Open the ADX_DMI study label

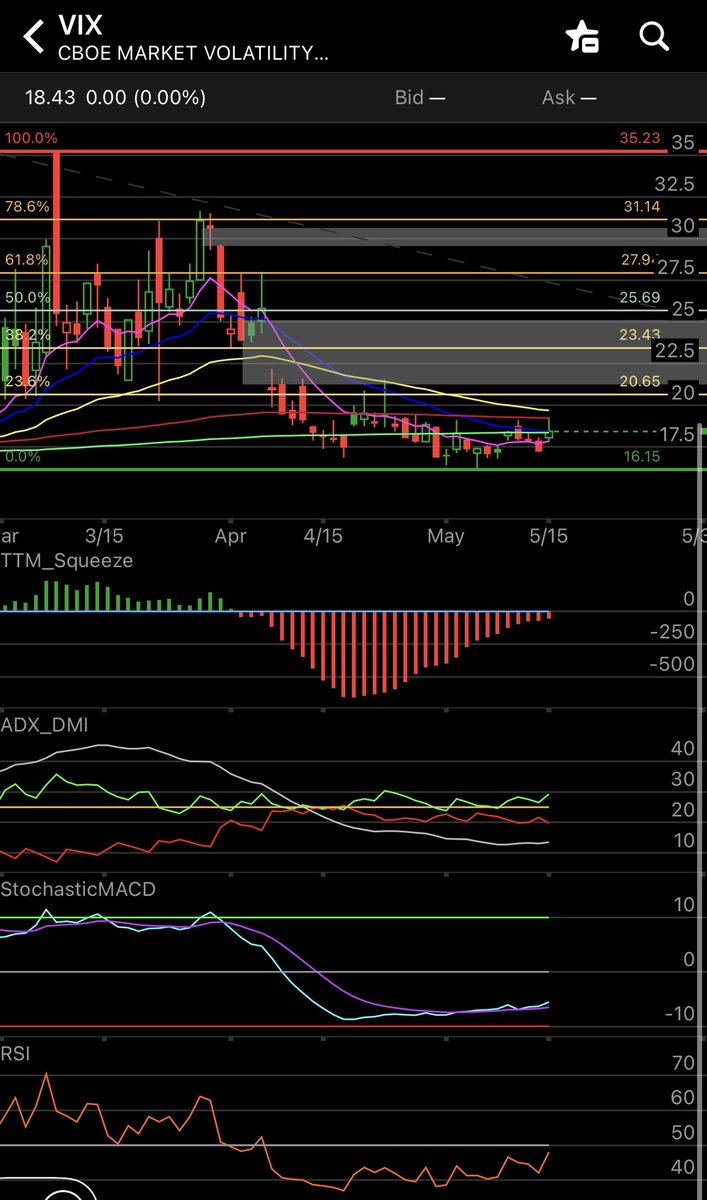(x=44, y=725)
